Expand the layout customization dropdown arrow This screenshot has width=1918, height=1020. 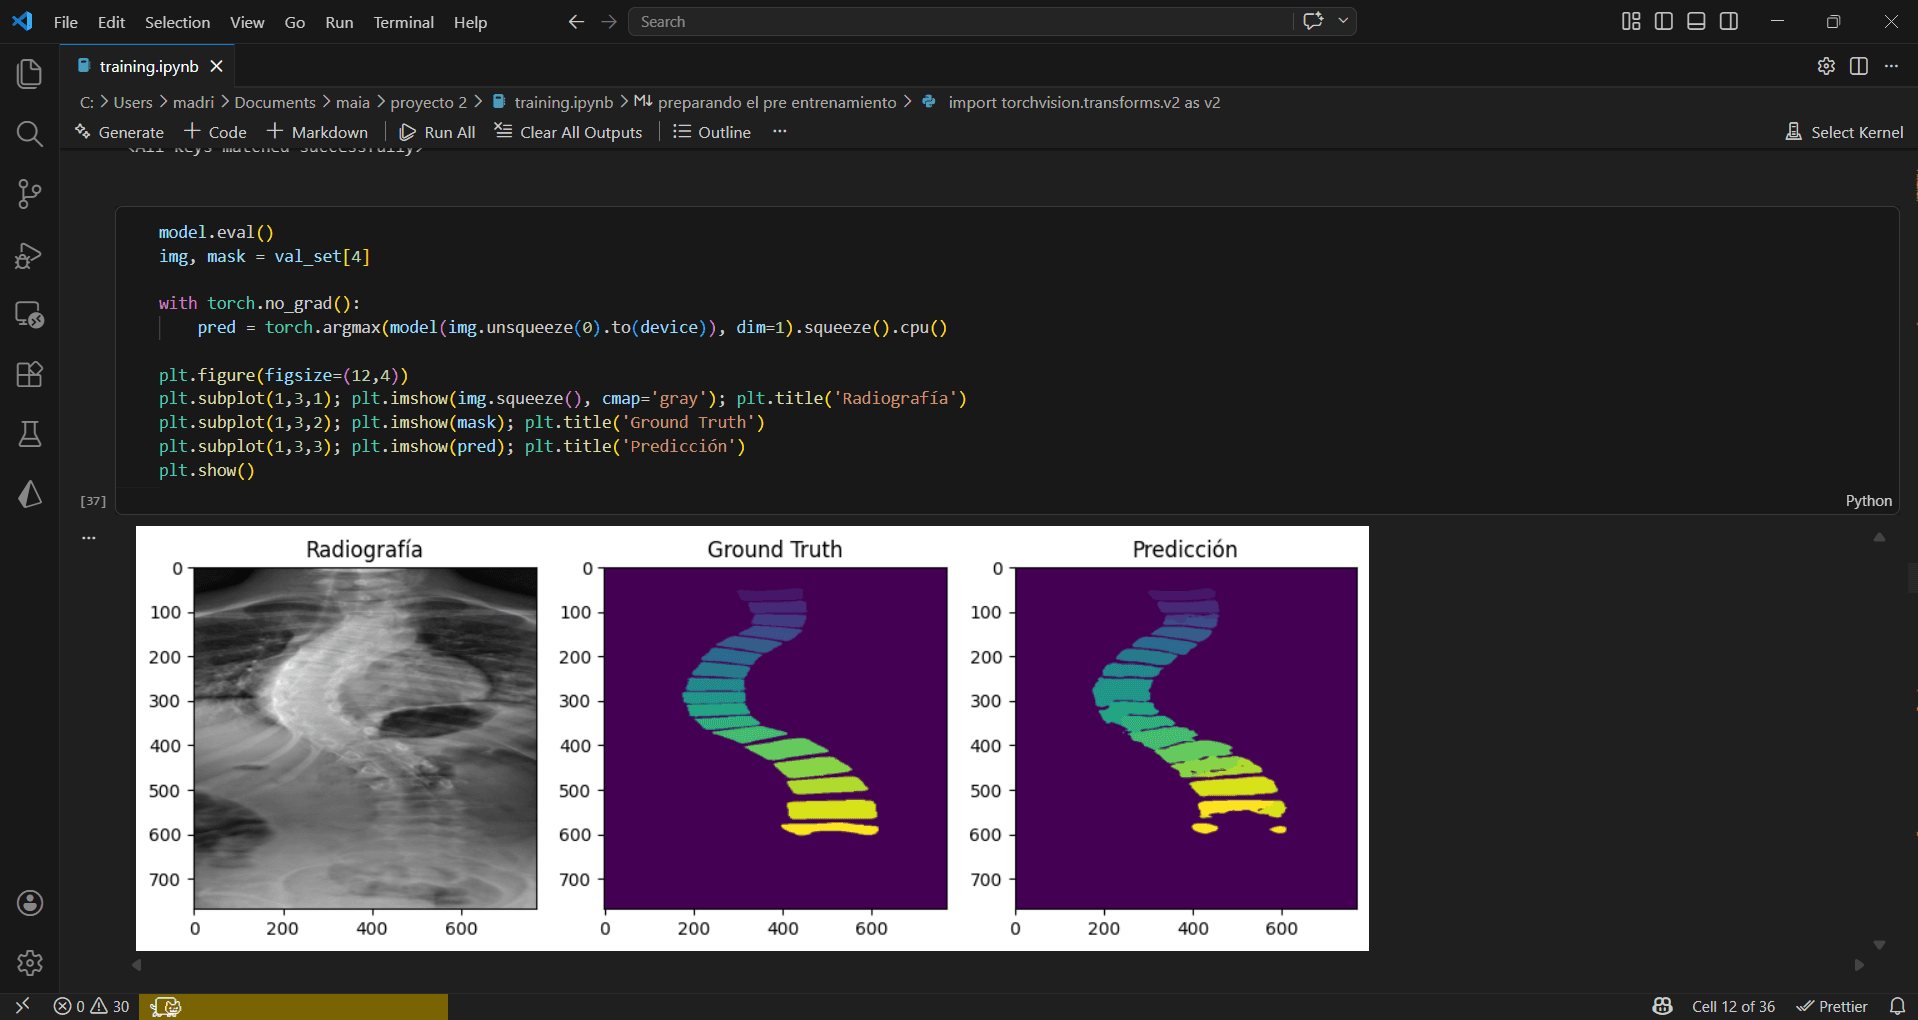tap(1344, 21)
